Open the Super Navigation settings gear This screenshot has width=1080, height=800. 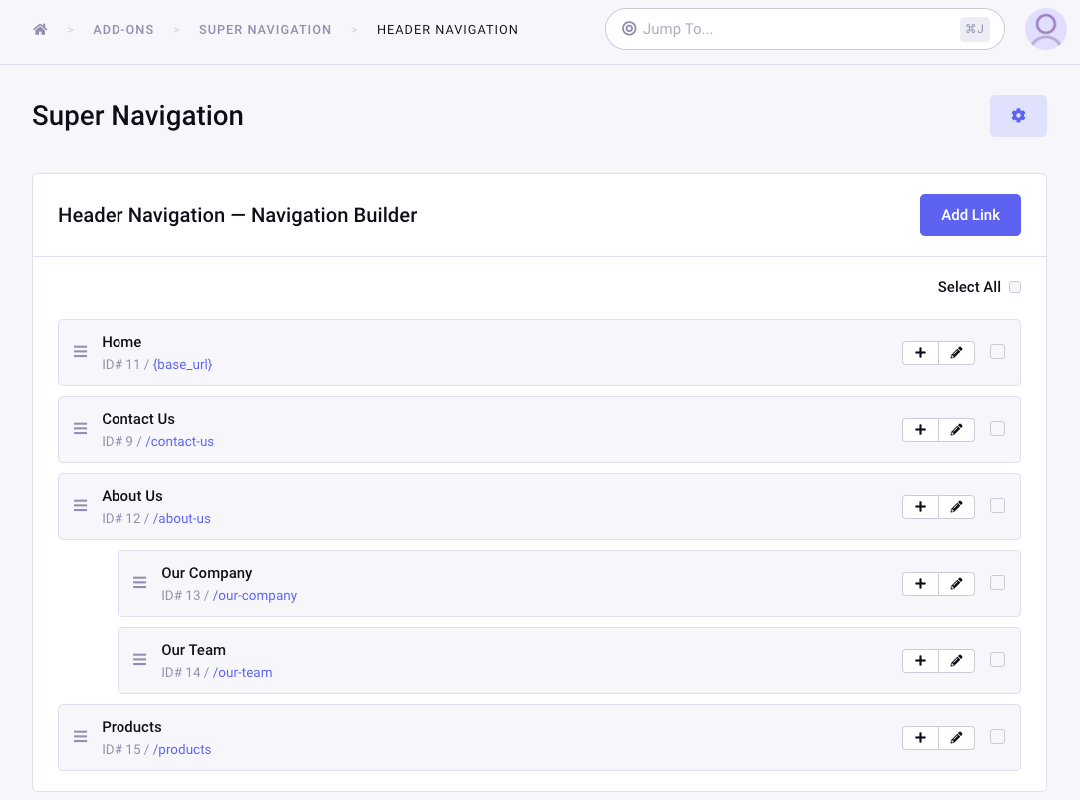1018,116
